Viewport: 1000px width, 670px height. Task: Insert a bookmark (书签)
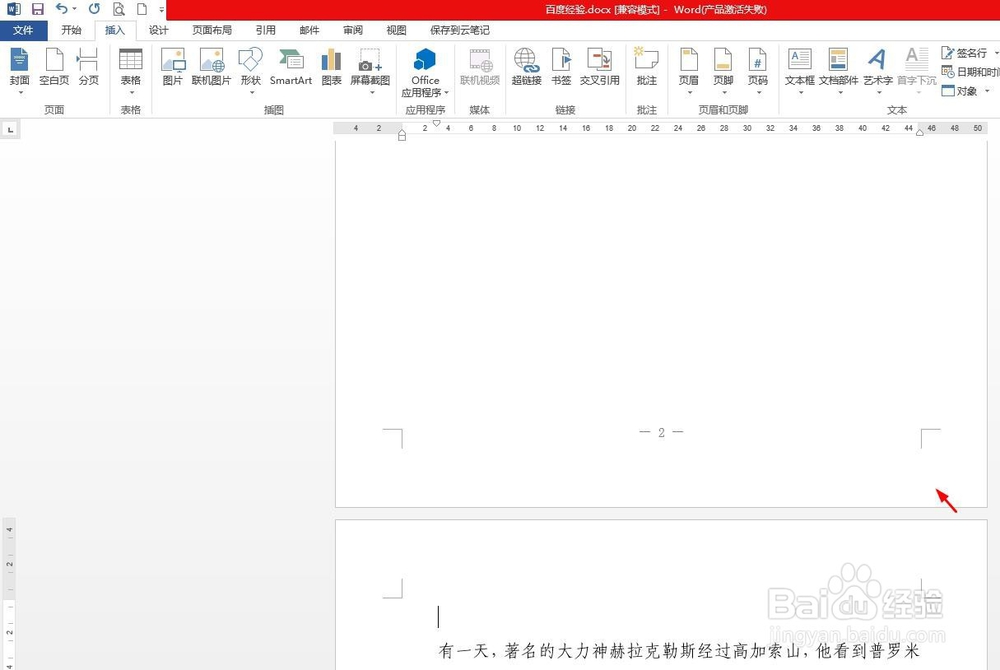tap(561, 68)
